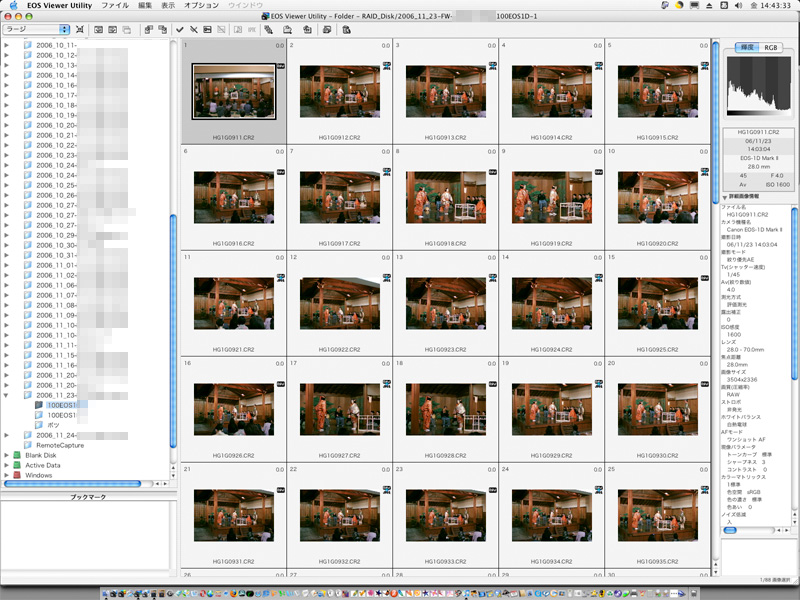Open the EOS Viewer Utility menu
The image size is (800, 600).
[60, 5]
